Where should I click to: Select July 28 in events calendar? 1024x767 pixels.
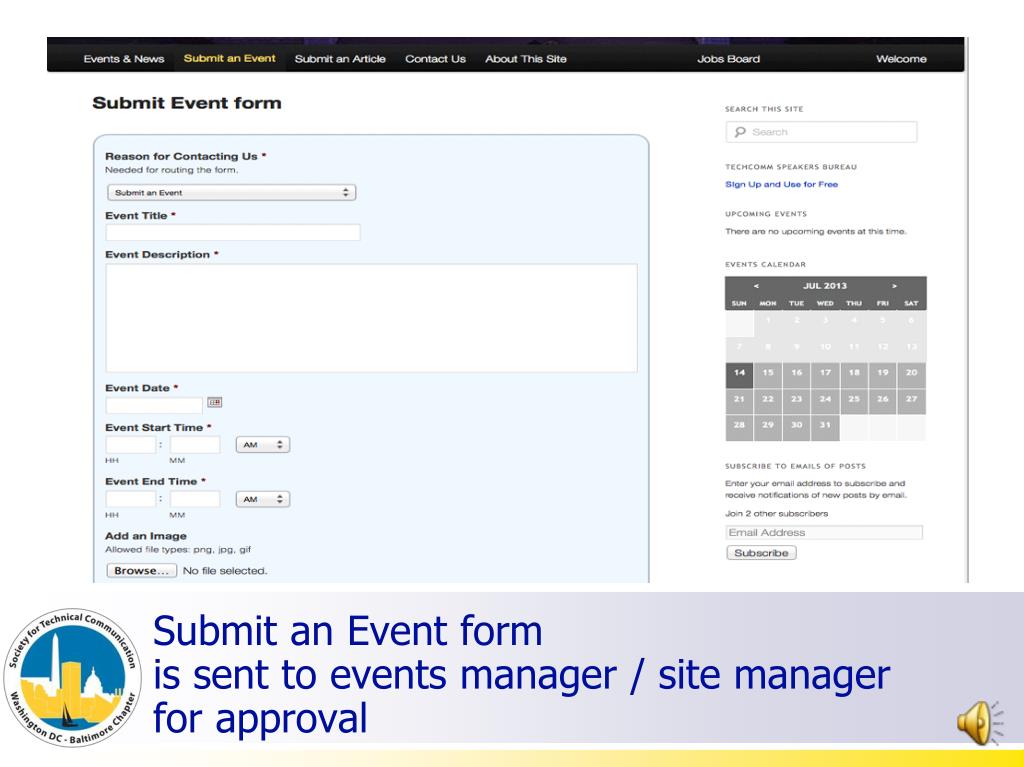739,427
